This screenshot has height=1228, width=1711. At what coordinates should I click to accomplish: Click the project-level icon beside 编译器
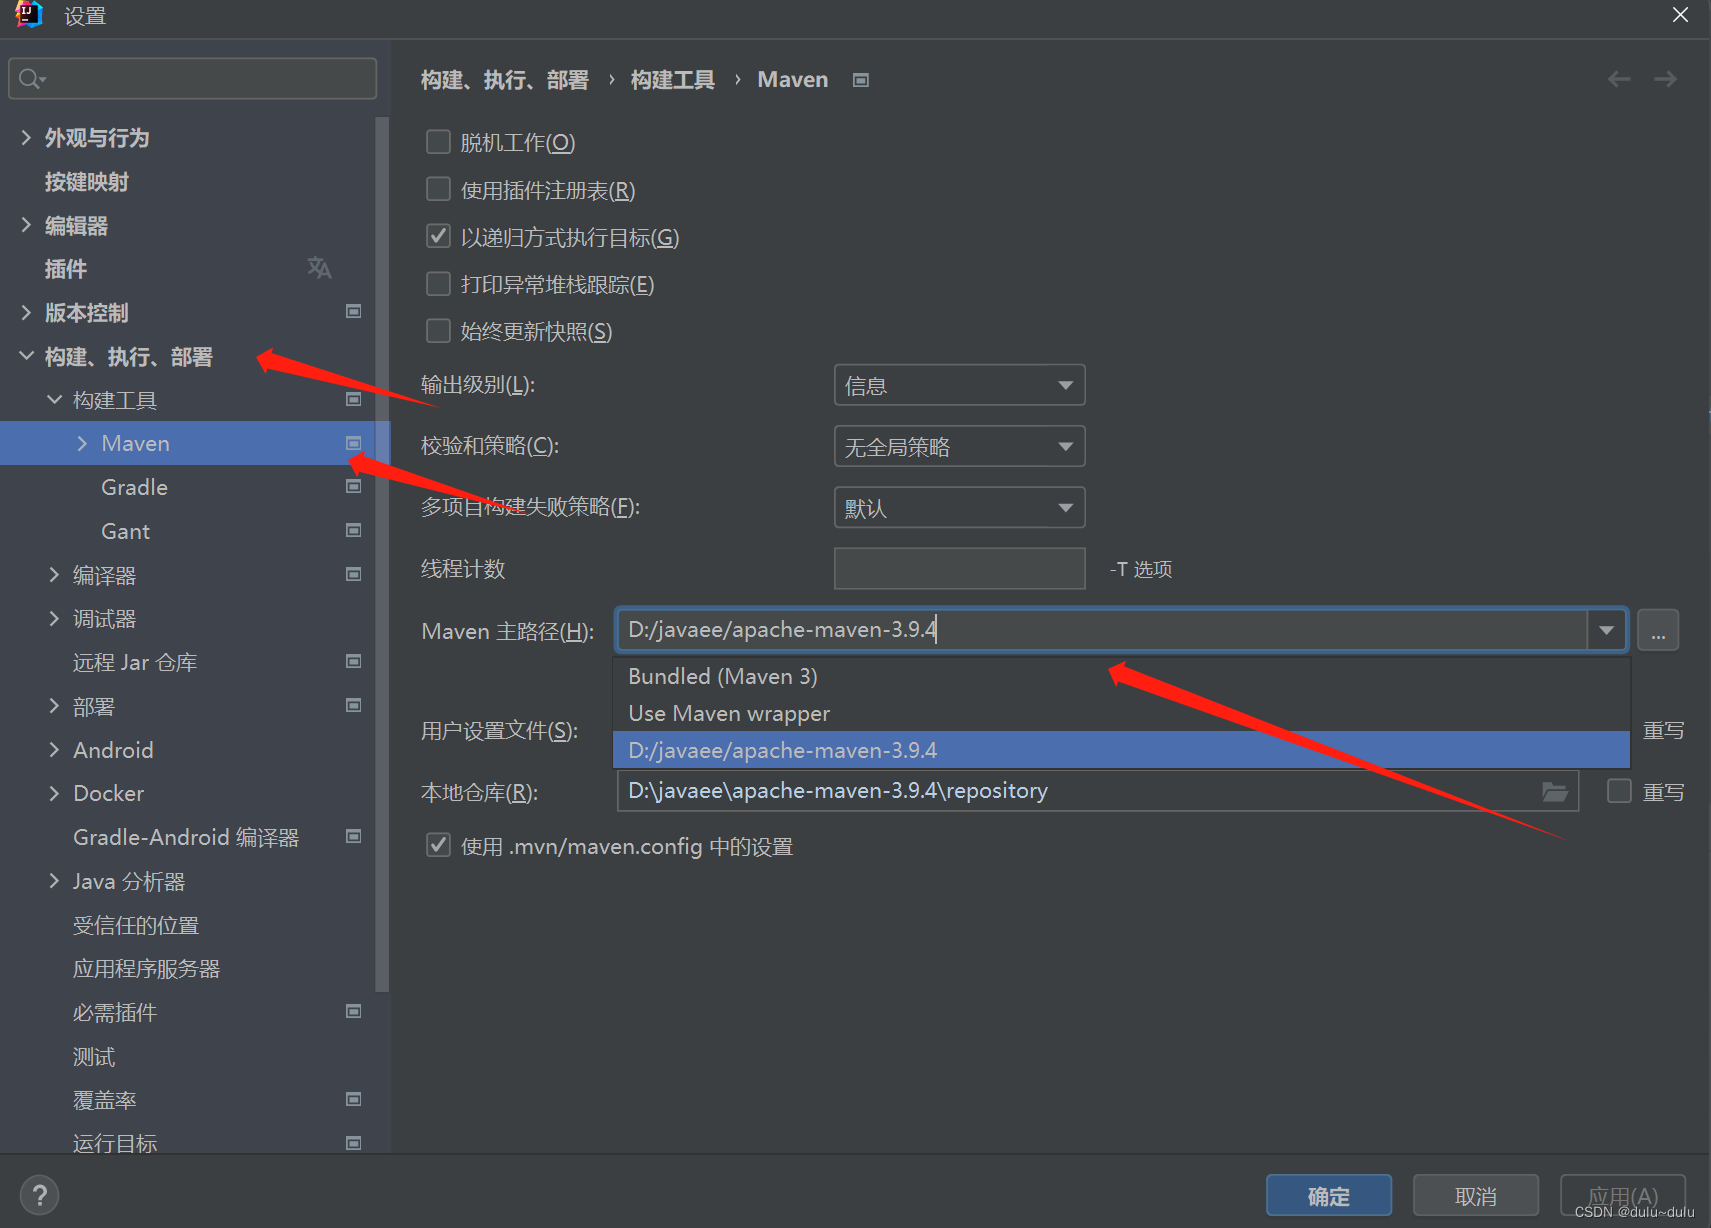tap(353, 575)
